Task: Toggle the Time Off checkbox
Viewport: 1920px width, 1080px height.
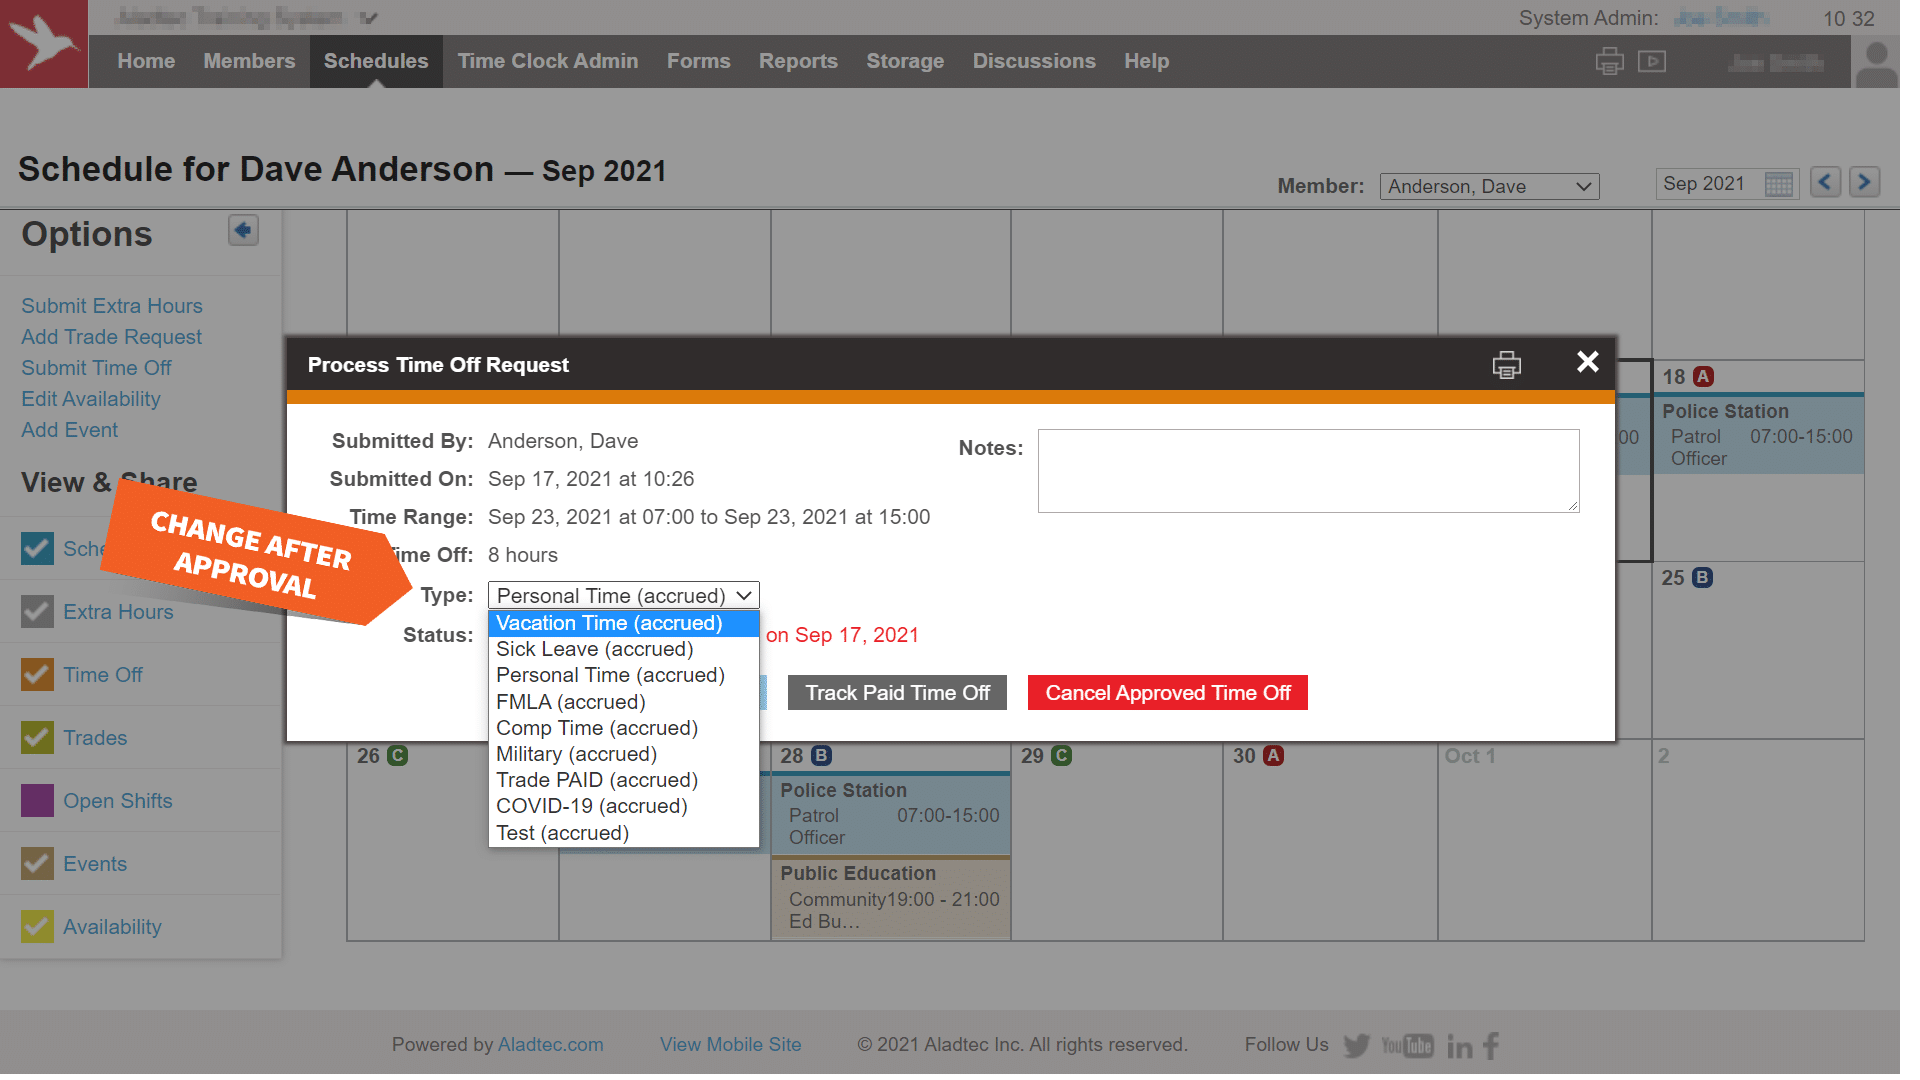Action: (x=37, y=674)
